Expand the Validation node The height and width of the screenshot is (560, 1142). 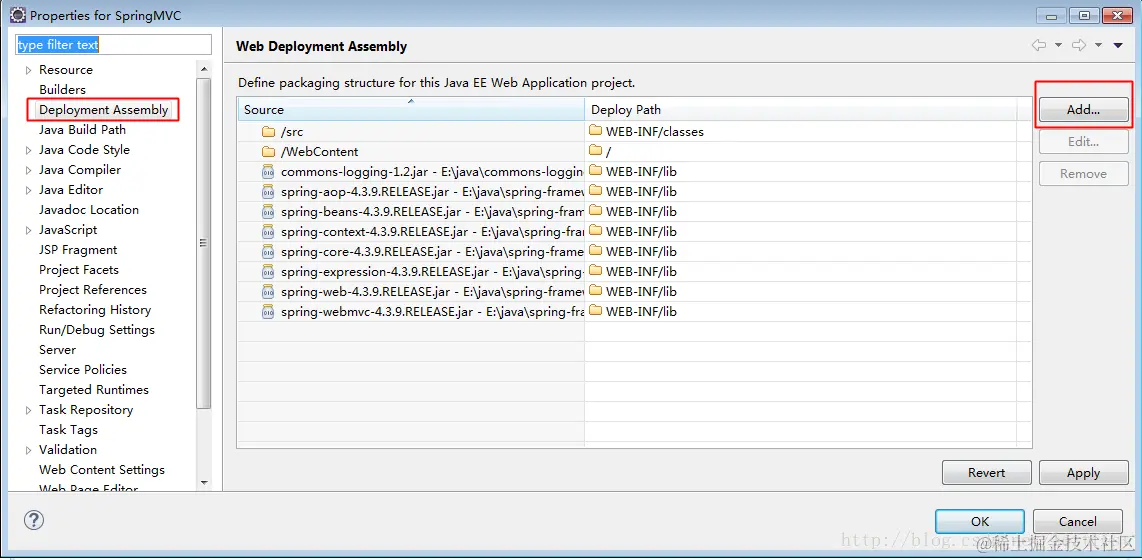point(28,451)
